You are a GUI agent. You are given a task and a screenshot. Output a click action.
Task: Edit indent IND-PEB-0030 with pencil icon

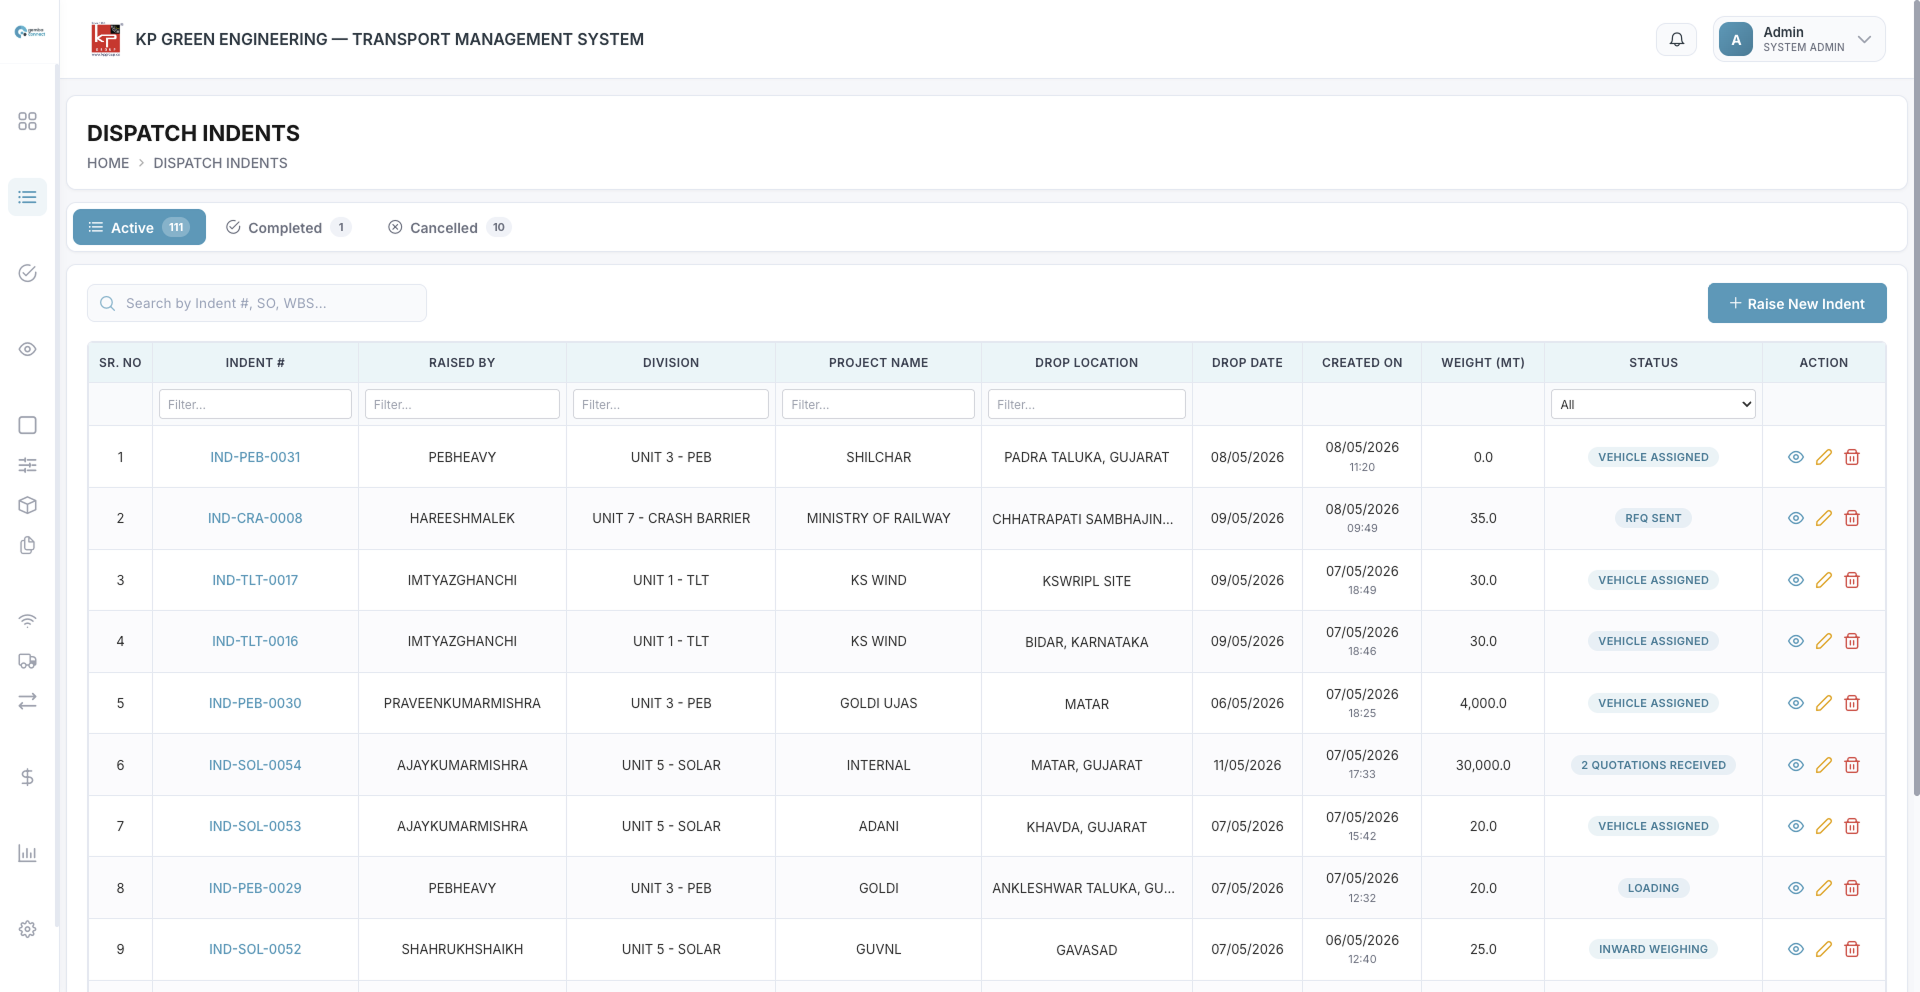(x=1824, y=703)
